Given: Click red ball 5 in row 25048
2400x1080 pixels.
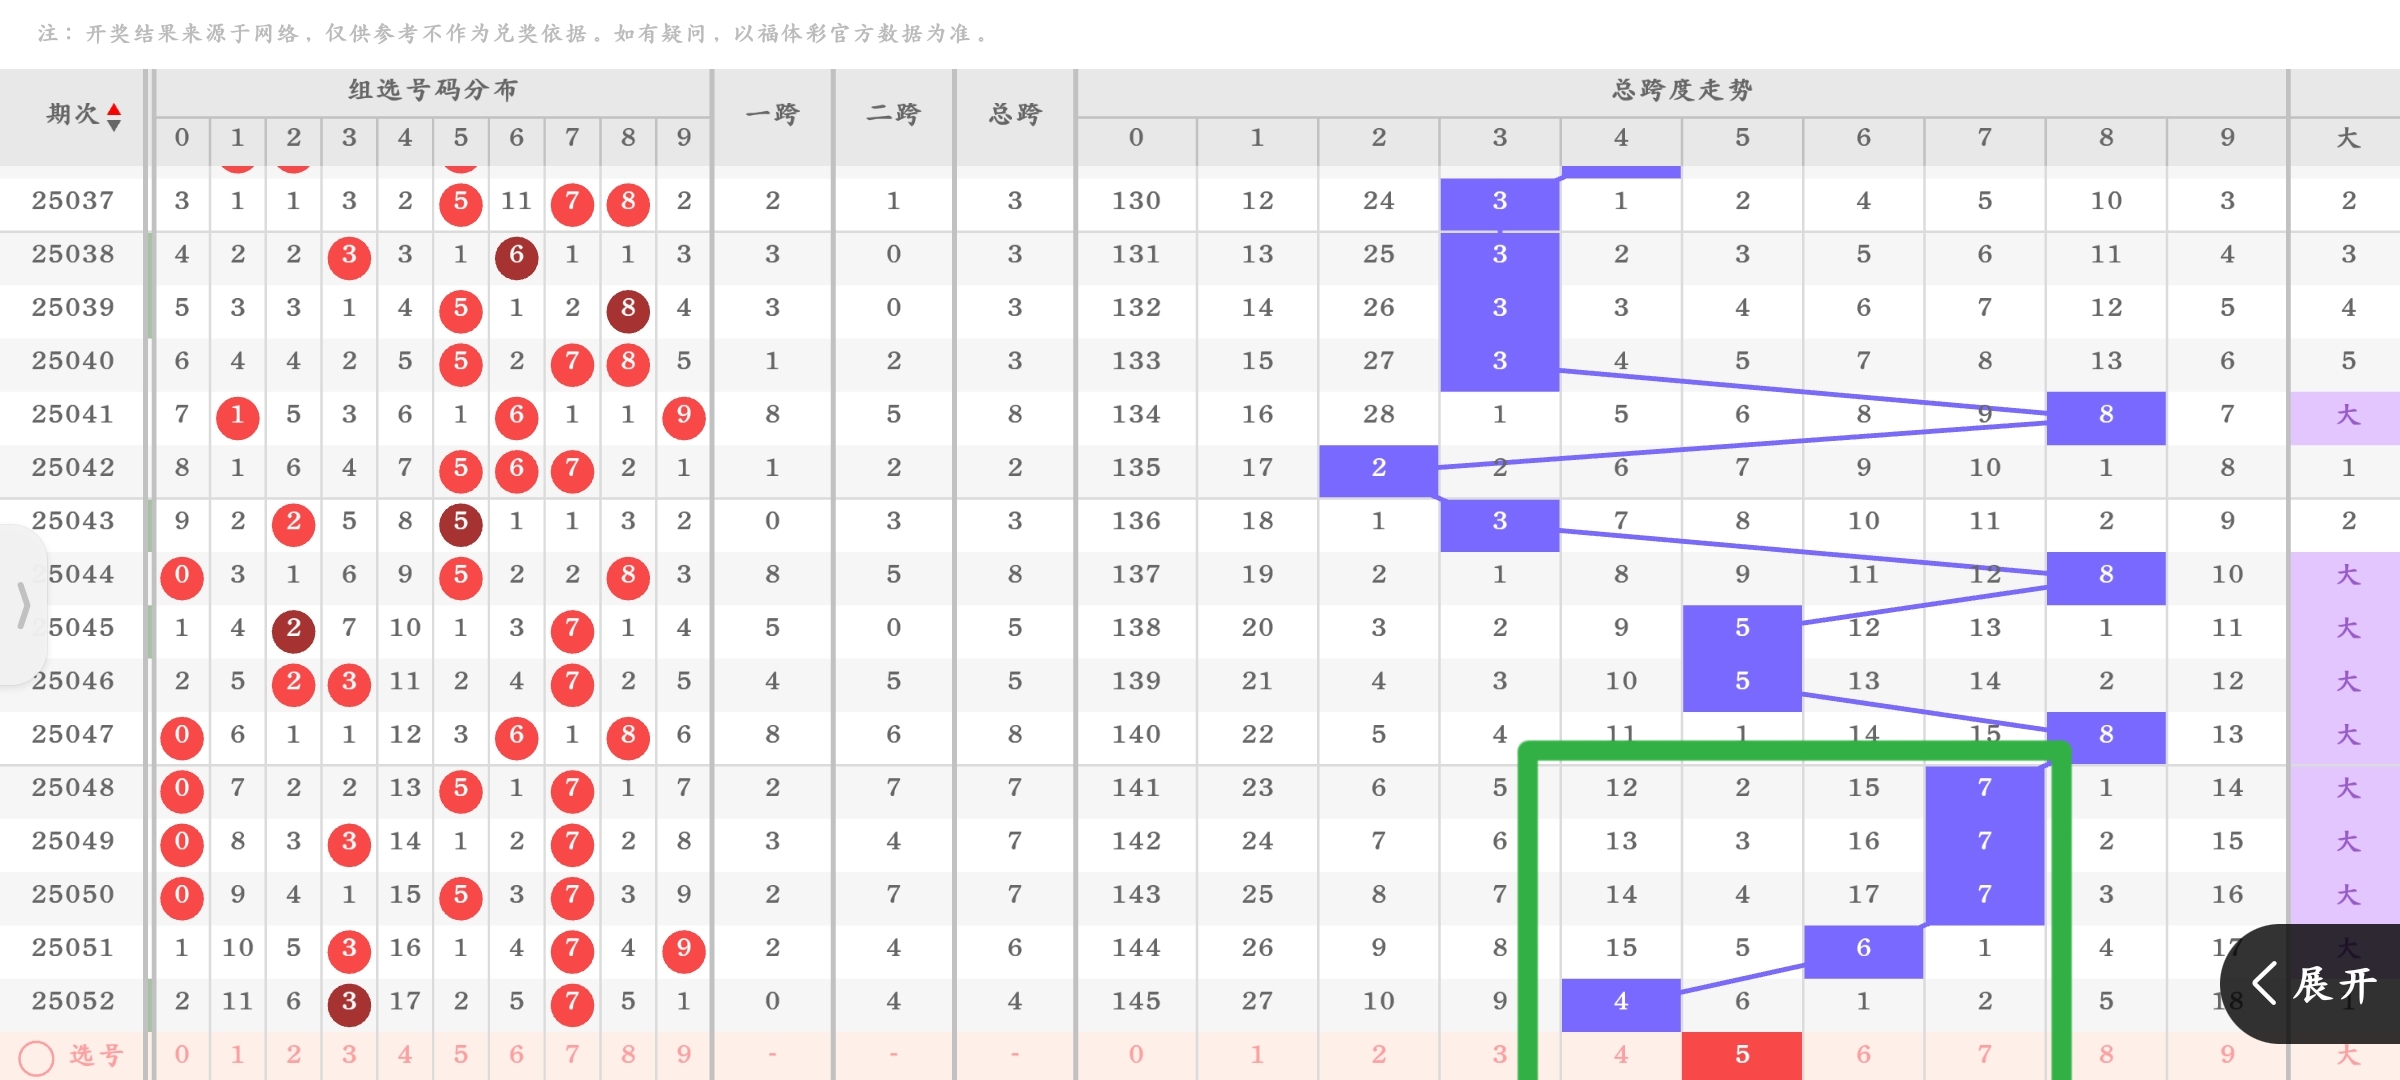Looking at the screenshot, I should [x=461, y=790].
